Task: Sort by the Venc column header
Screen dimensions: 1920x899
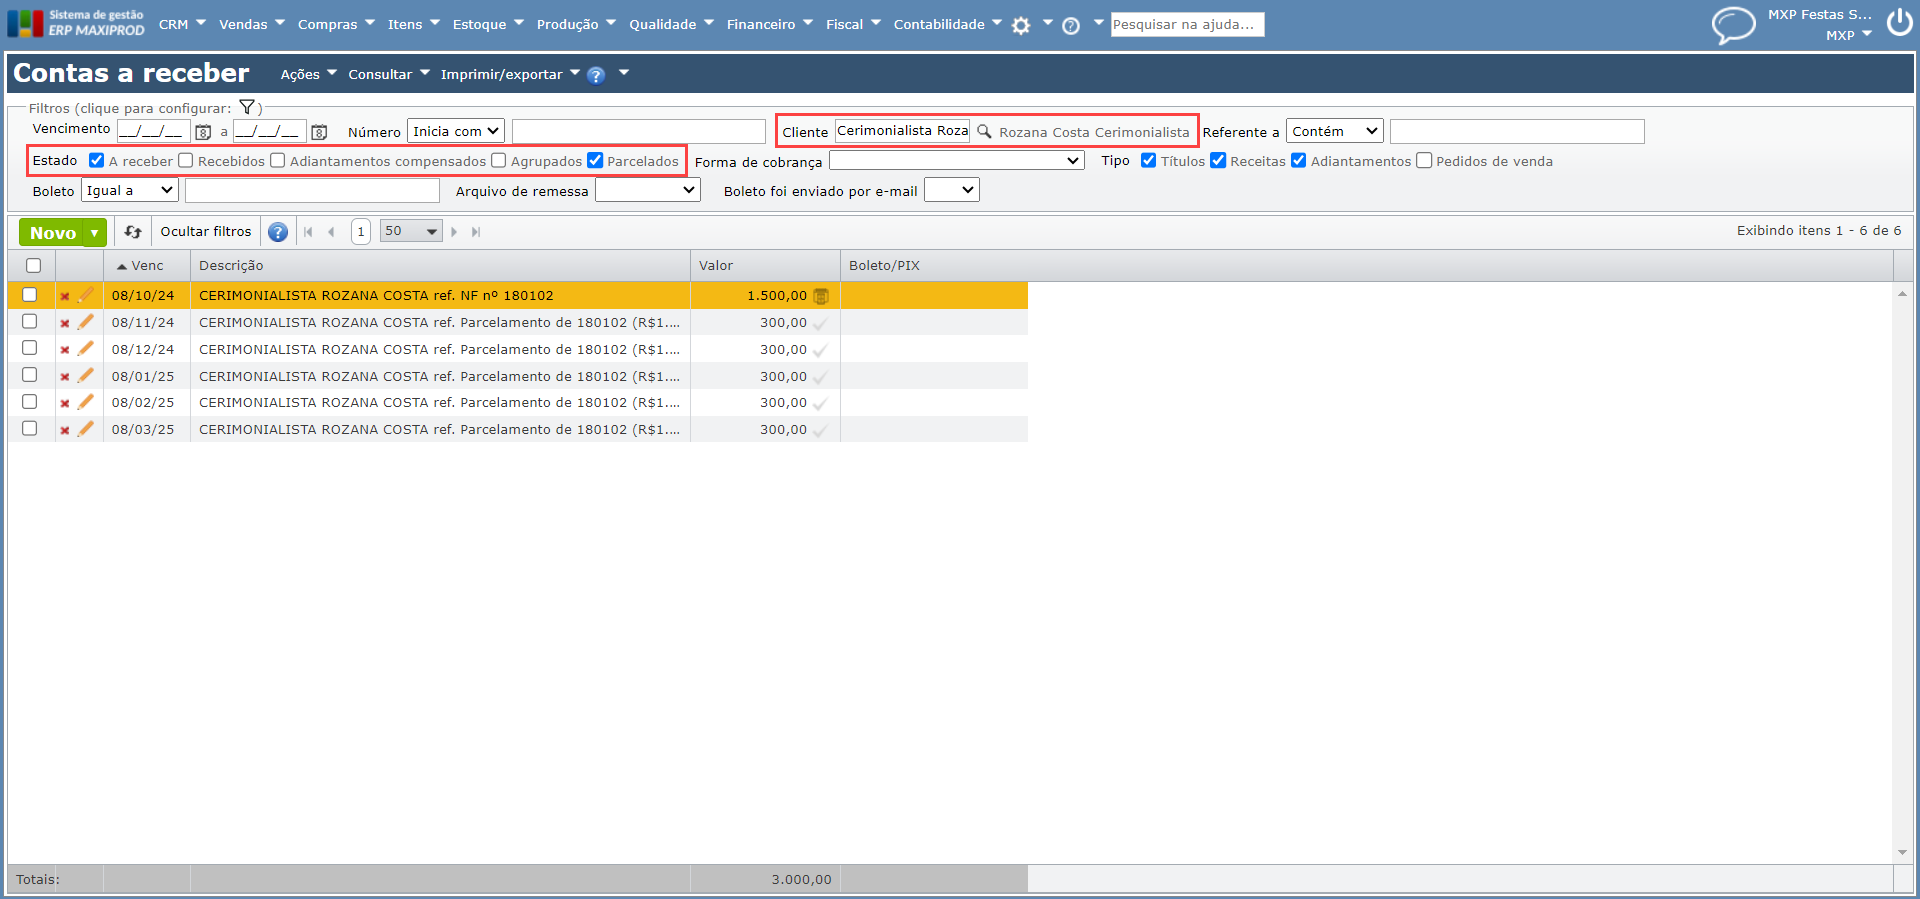Action: pos(147,266)
